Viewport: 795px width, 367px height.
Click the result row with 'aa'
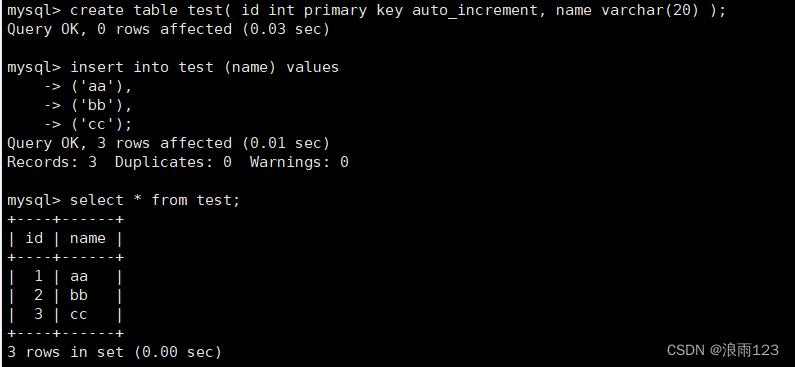(x=65, y=276)
